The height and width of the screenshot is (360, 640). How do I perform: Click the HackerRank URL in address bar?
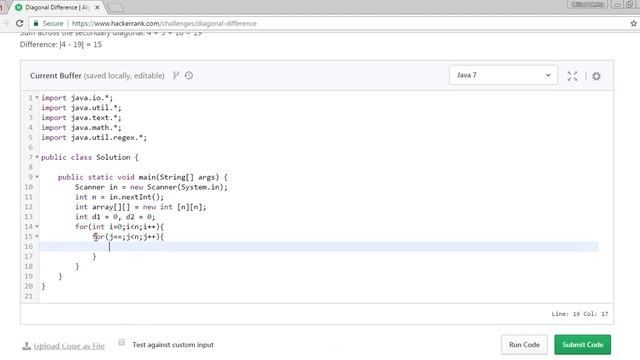click(x=164, y=24)
